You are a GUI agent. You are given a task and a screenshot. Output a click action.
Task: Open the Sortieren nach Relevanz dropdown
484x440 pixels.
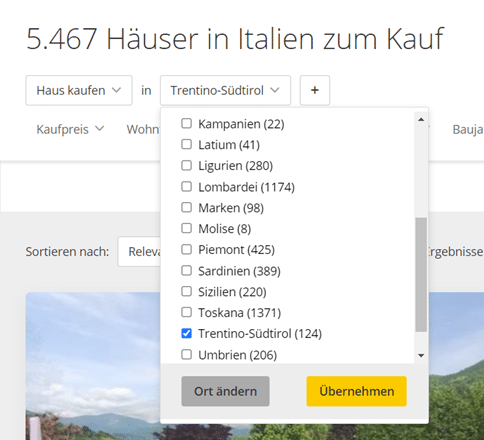[x=139, y=252]
